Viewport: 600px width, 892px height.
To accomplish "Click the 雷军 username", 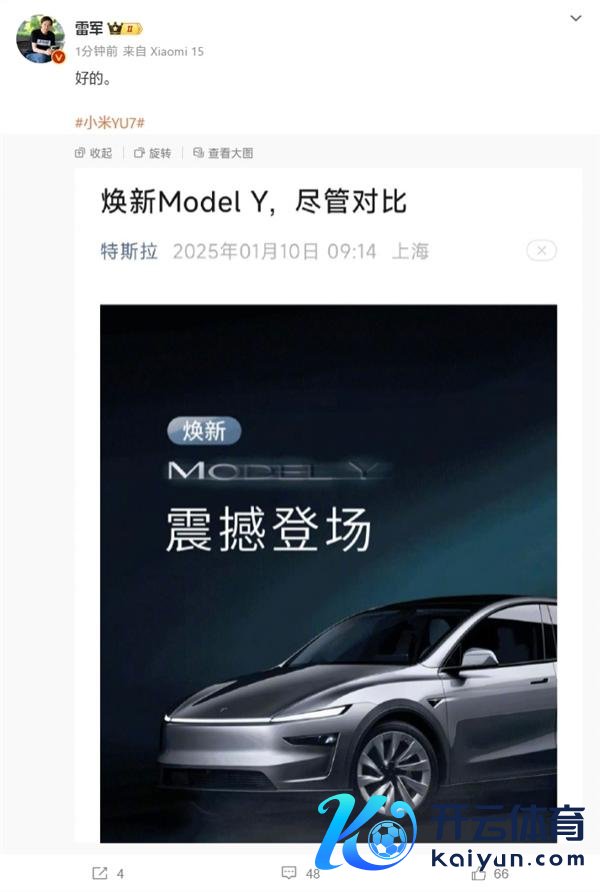I will pos(89,28).
